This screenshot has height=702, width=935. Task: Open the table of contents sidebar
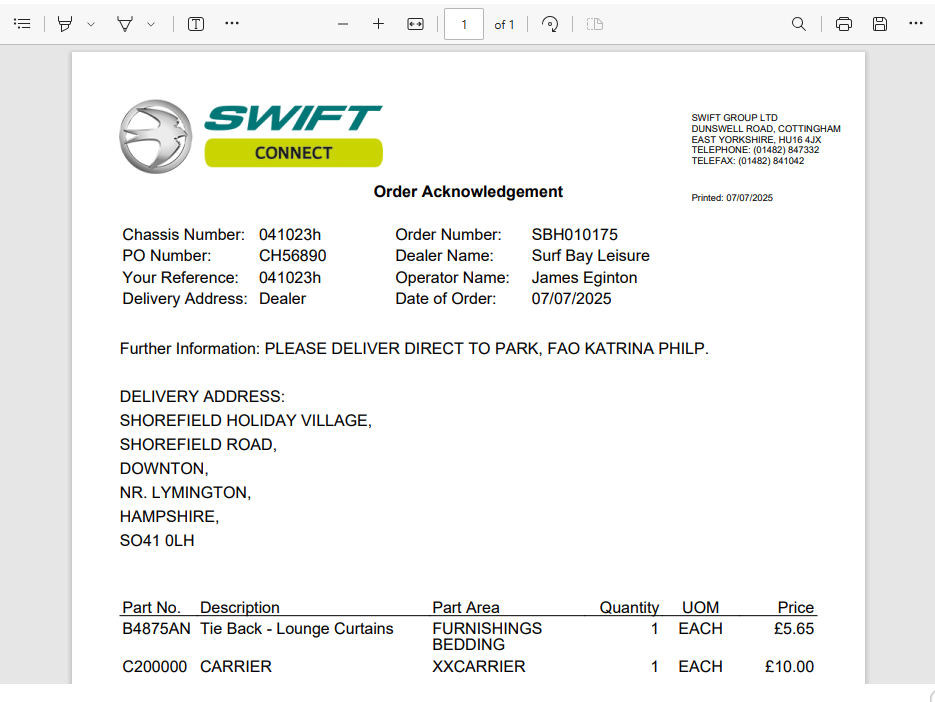22,24
